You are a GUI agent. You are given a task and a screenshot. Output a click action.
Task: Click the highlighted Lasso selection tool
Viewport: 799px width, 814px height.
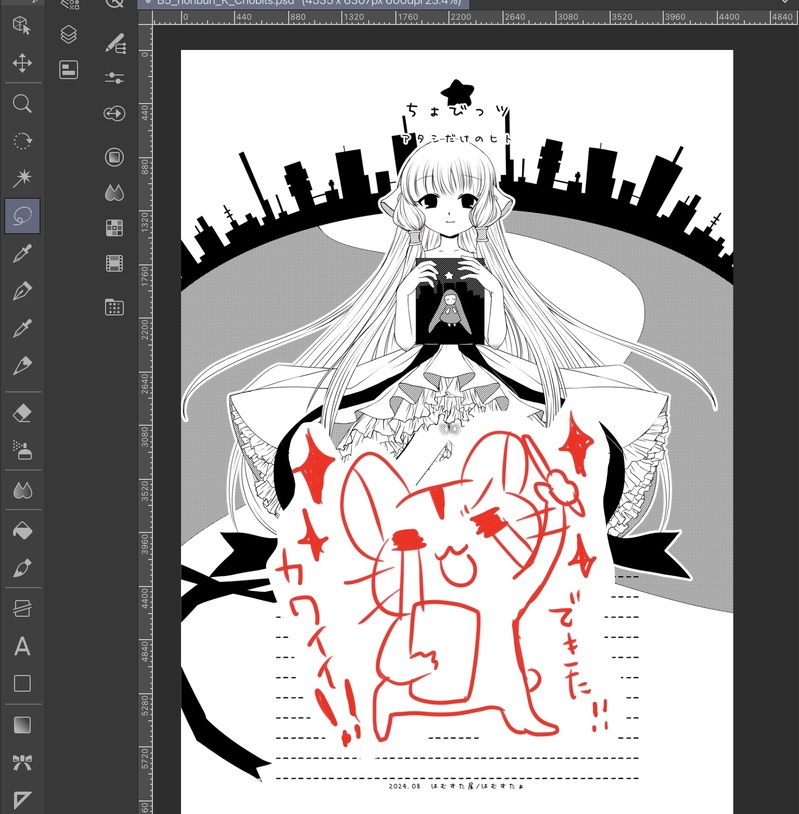click(x=22, y=215)
